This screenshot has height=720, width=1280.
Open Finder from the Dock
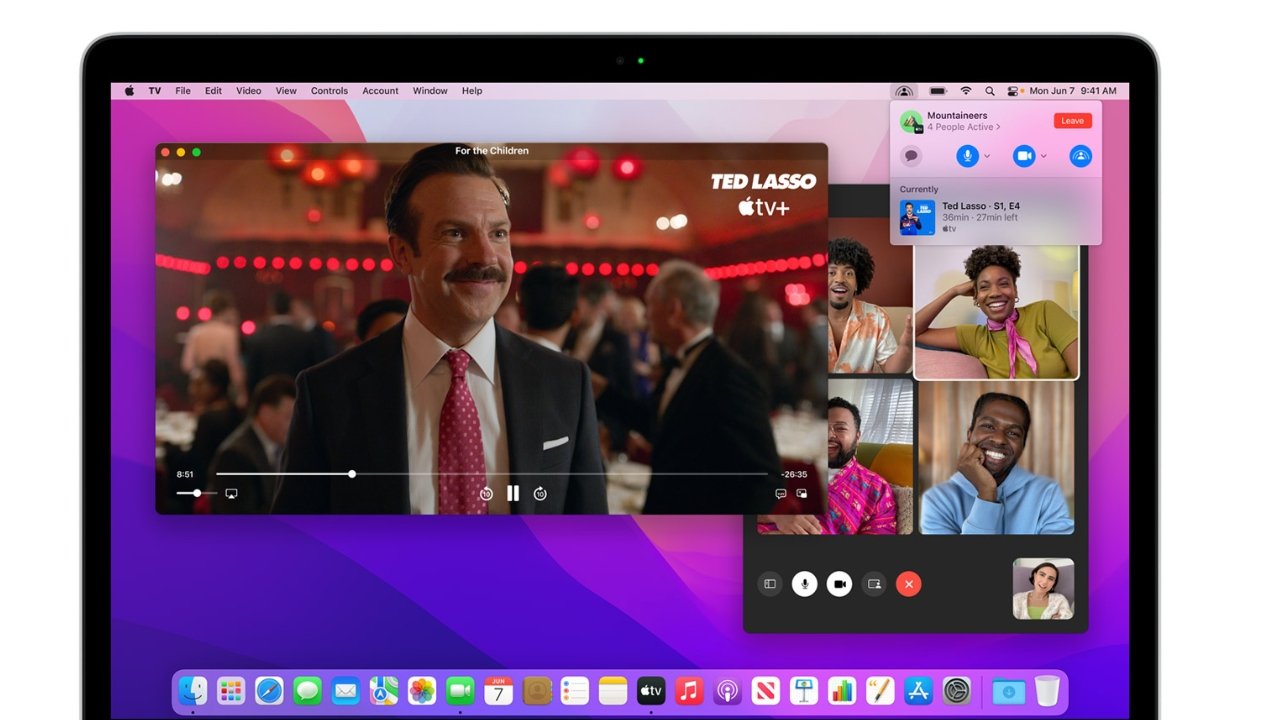192,690
